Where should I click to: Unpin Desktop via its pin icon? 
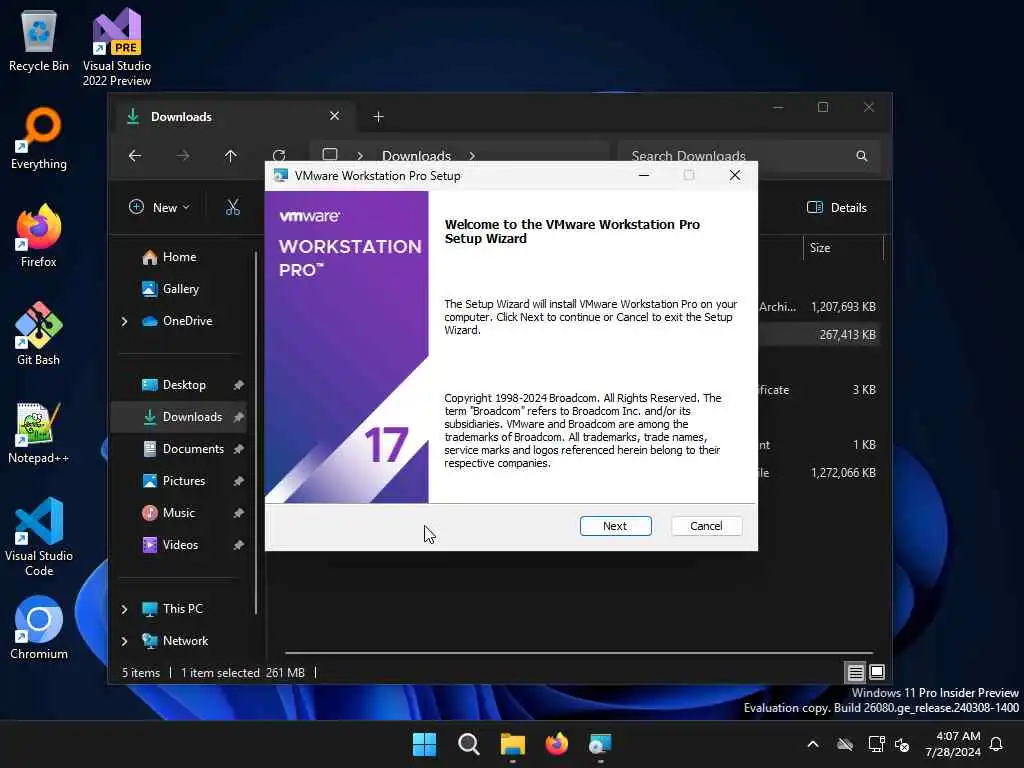pyautogui.click(x=238, y=385)
